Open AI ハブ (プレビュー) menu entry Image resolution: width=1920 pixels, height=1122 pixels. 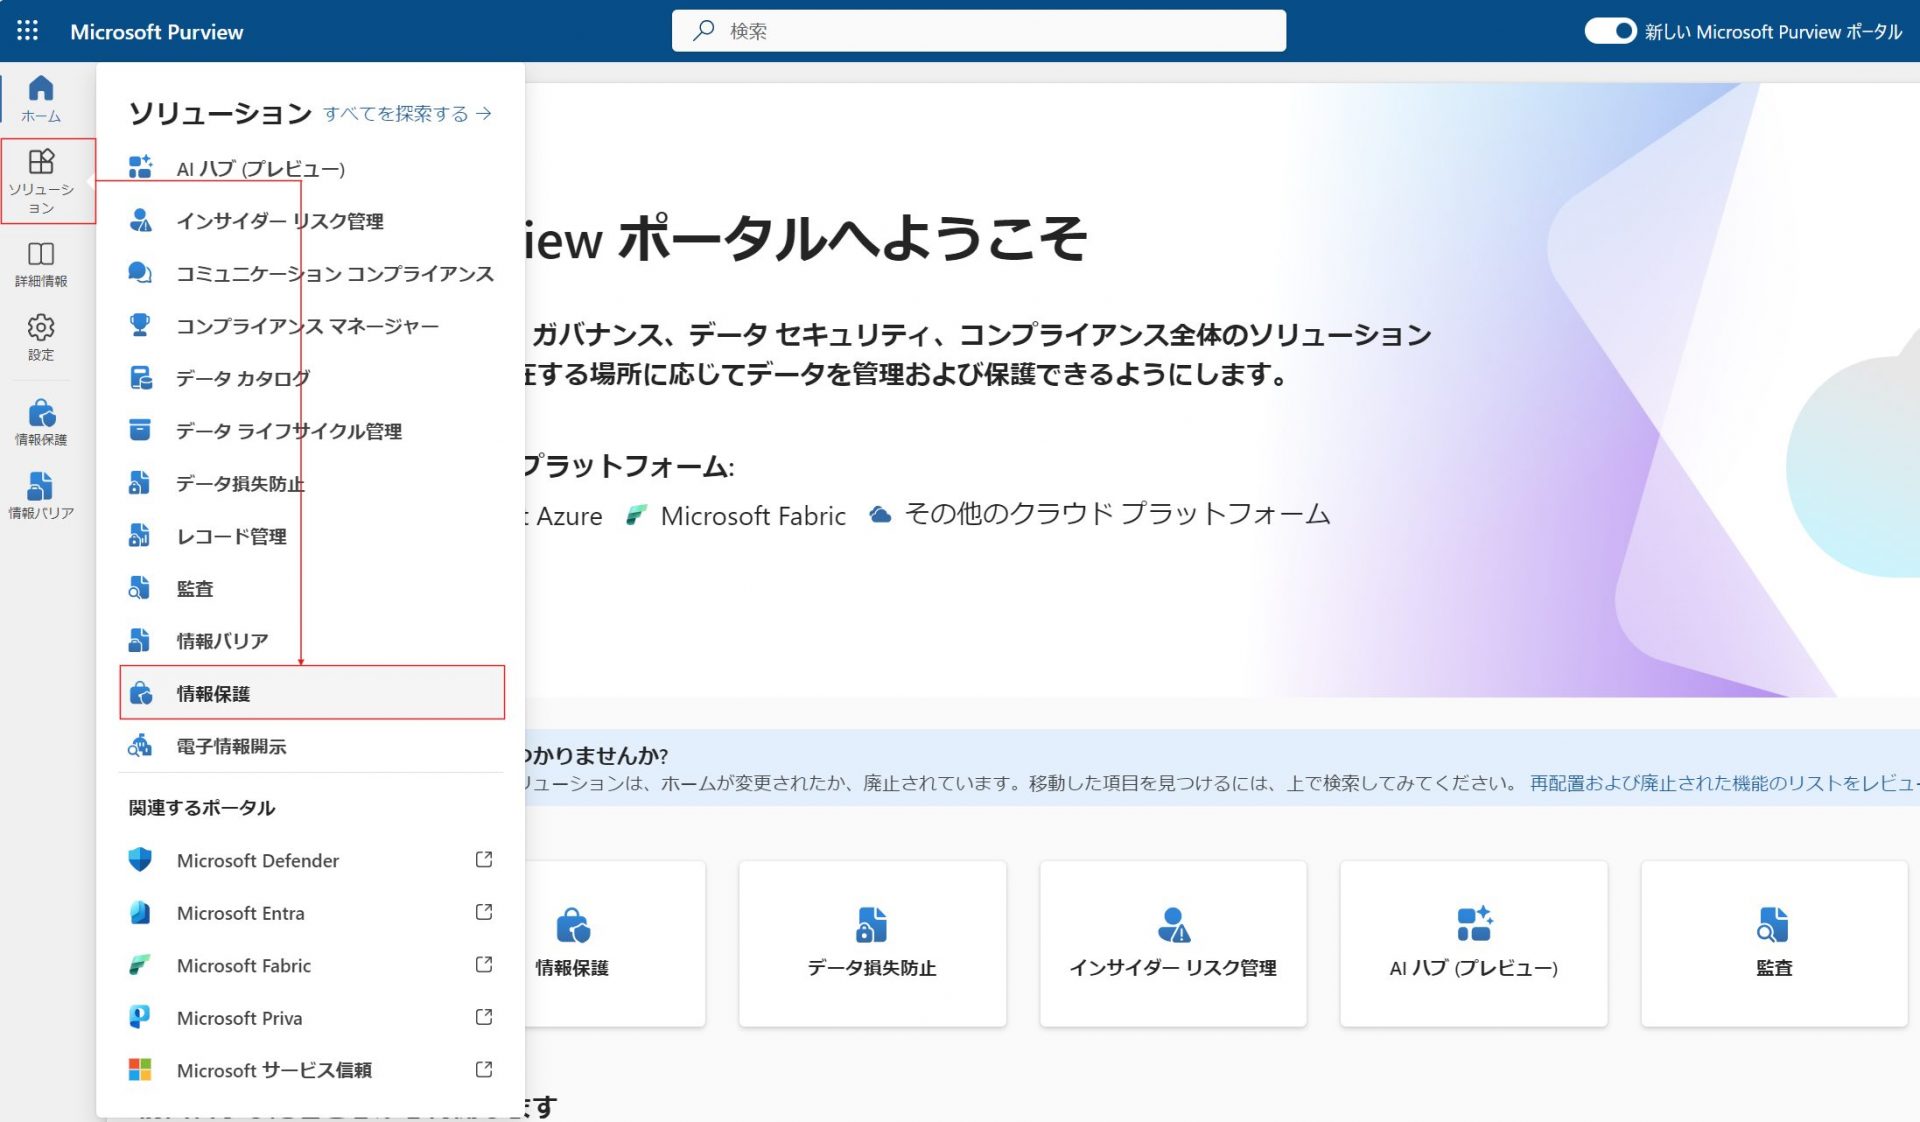260,169
